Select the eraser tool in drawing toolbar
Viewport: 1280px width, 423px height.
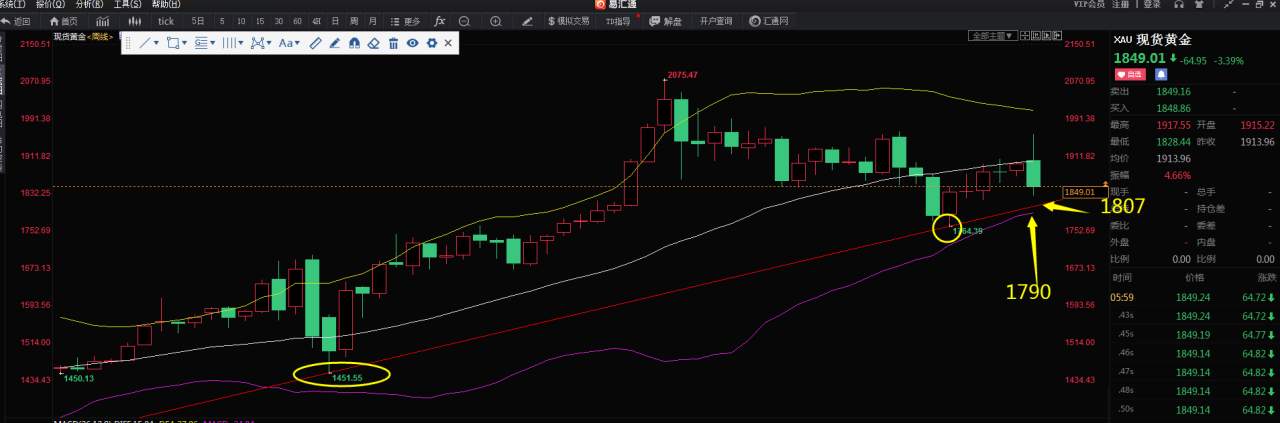373,43
